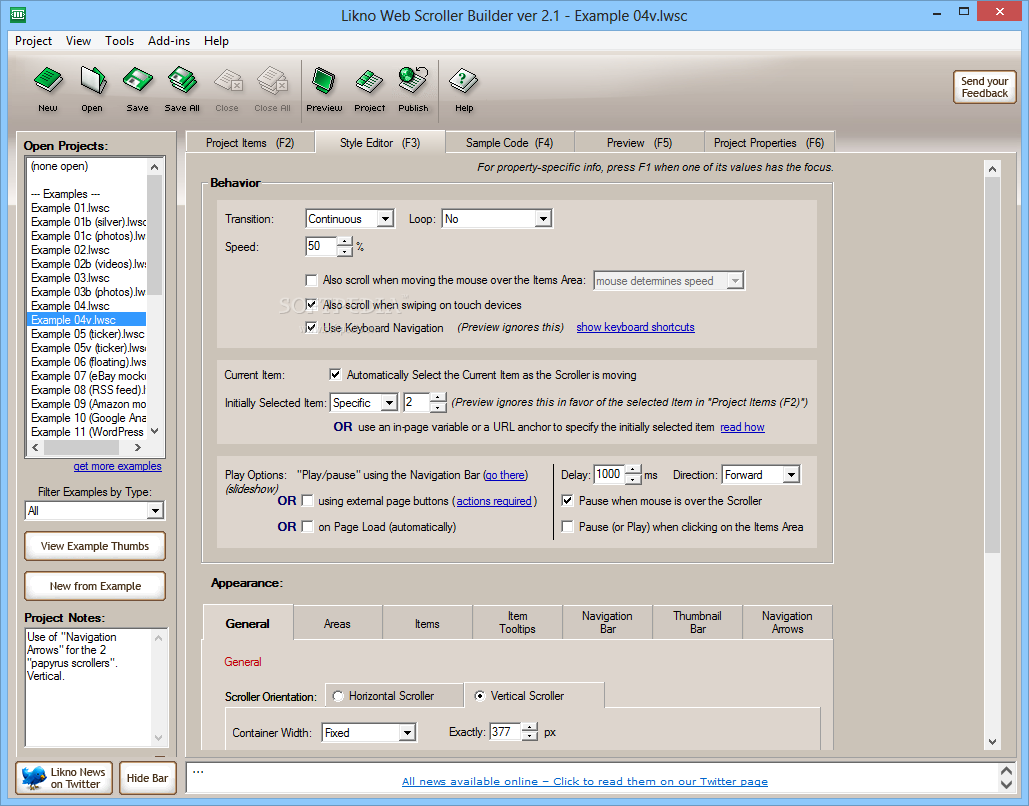Increase Container Width Exactly value

pos(530,727)
